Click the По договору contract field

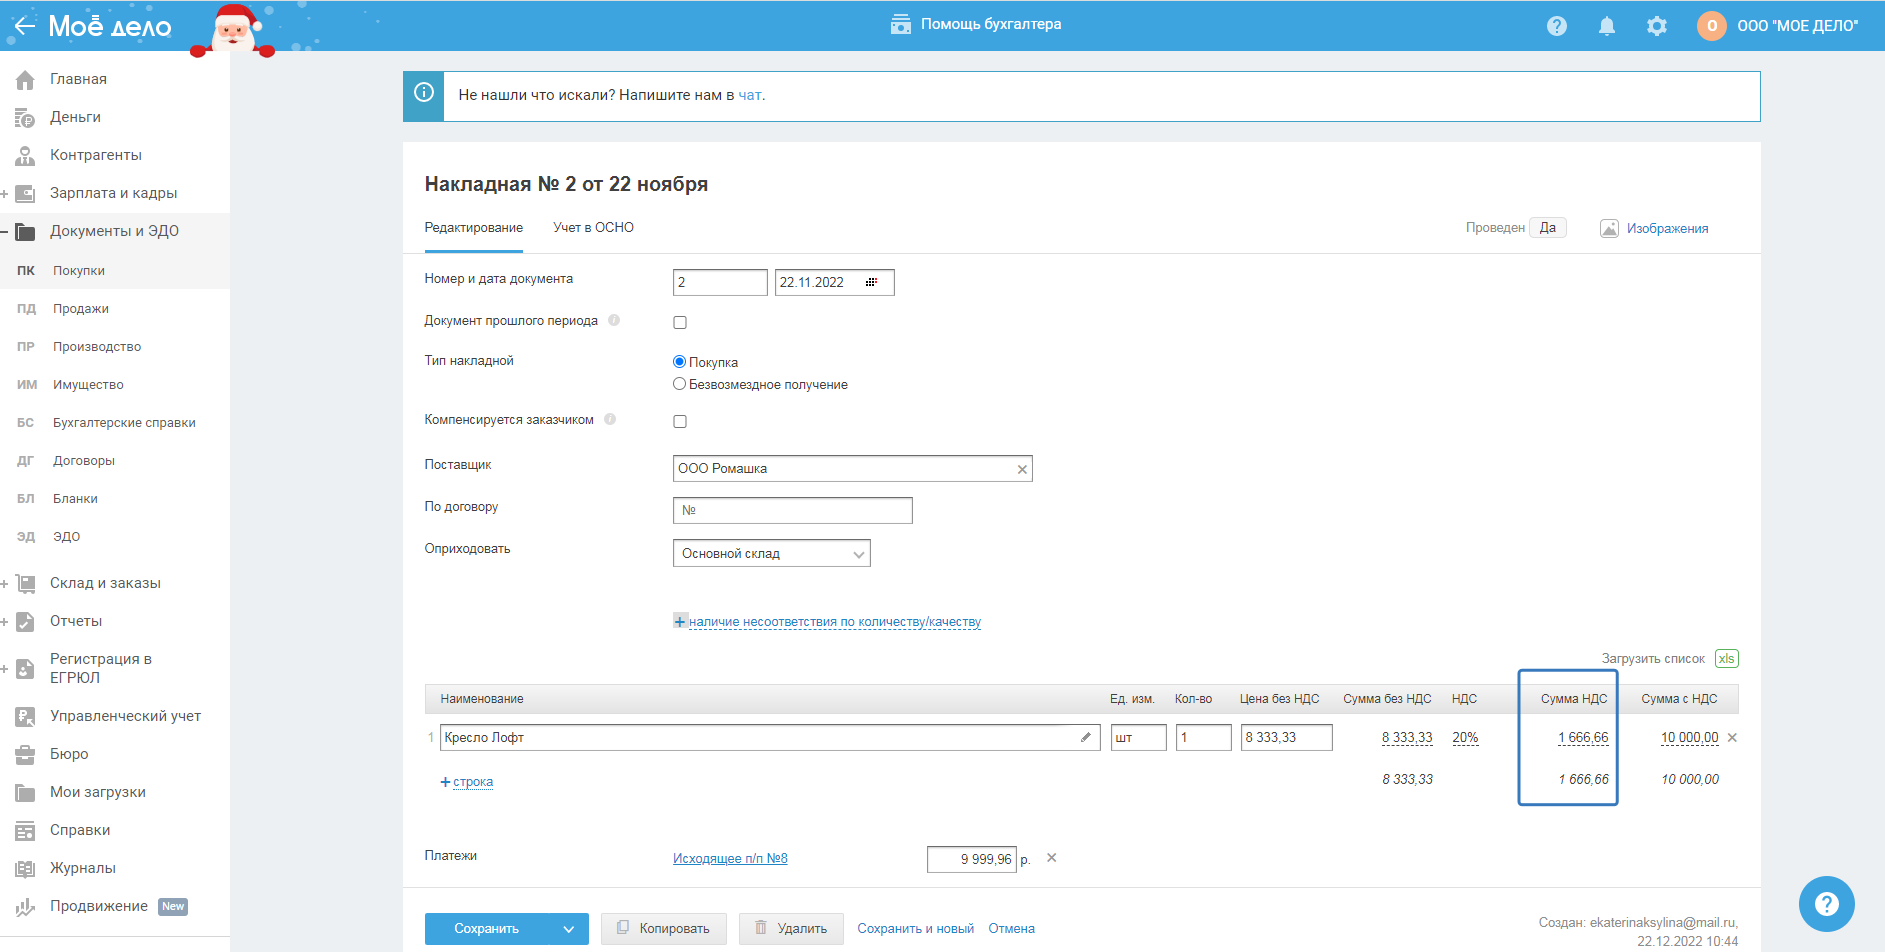(793, 510)
